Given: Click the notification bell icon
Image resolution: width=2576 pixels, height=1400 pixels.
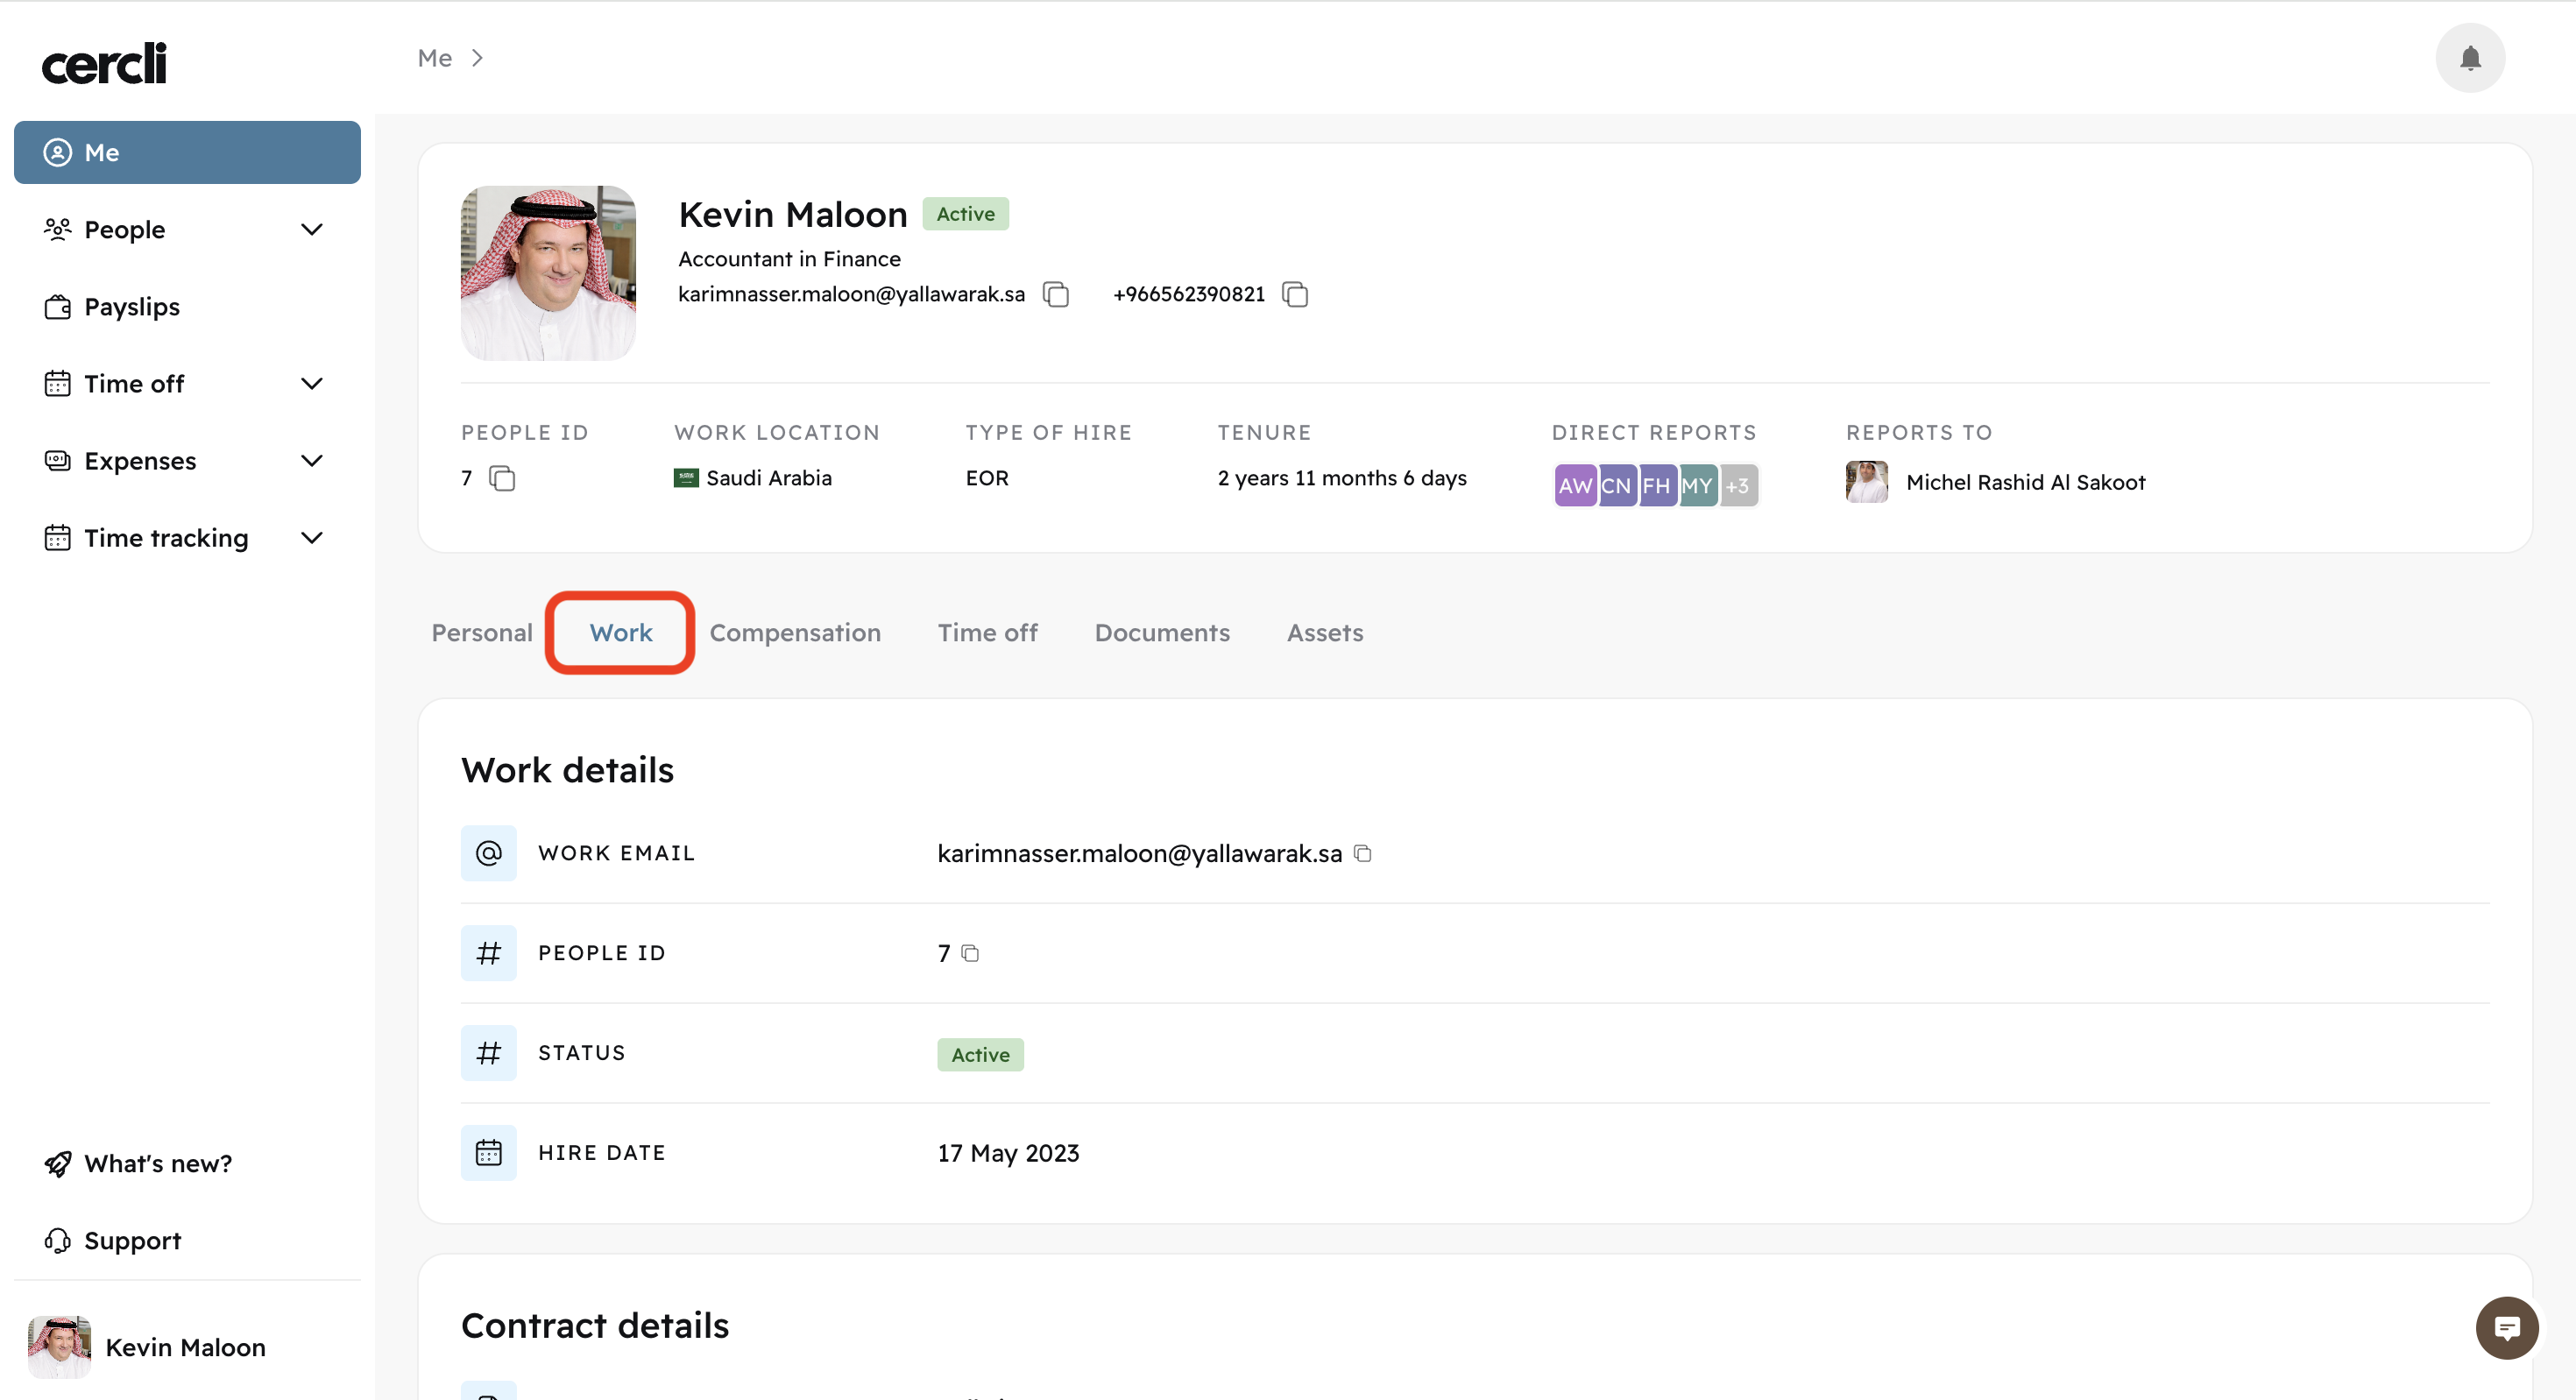Looking at the screenshot, I should tap(2469, 58).
